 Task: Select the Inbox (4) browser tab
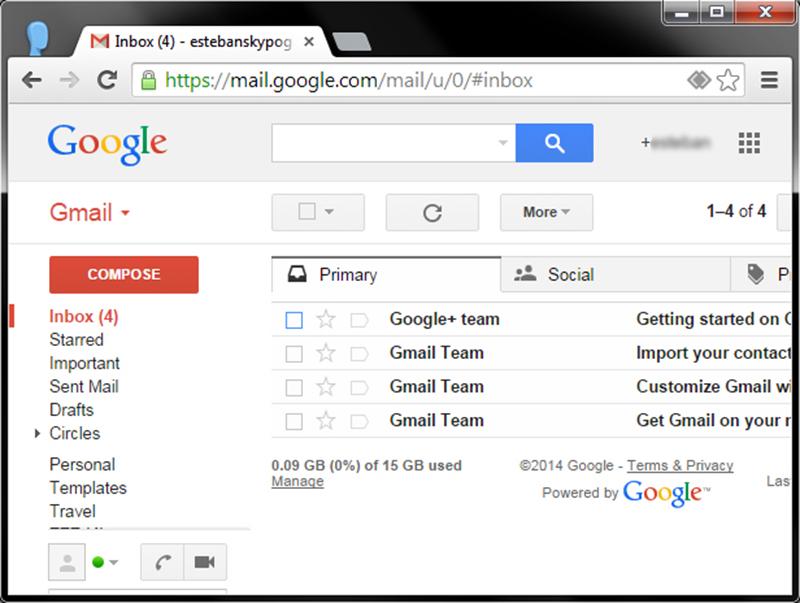coord(203,41)
